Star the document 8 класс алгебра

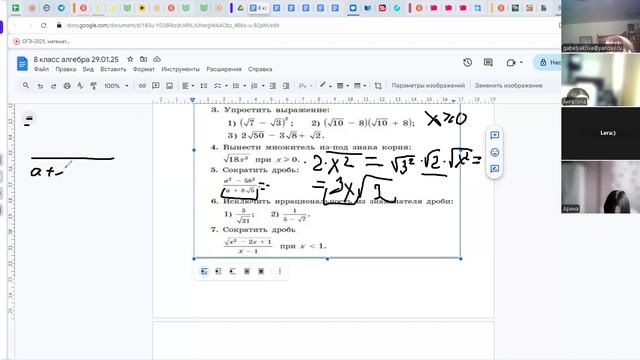130,59
